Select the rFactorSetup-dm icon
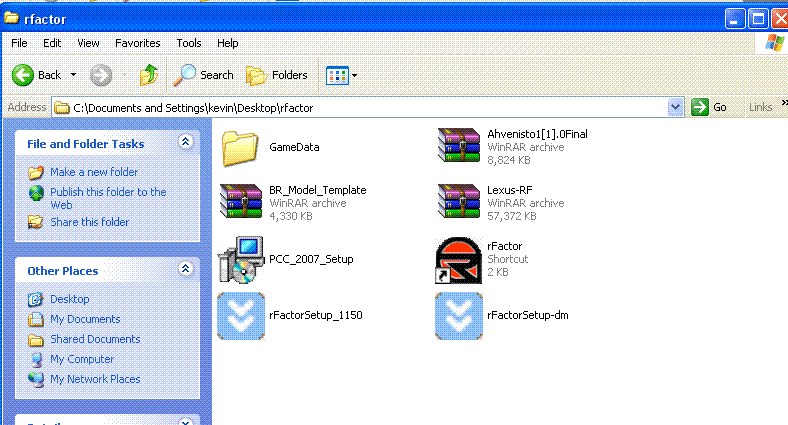Image resolution: width=788 pixels, height=425 pixels. (459, 316)
